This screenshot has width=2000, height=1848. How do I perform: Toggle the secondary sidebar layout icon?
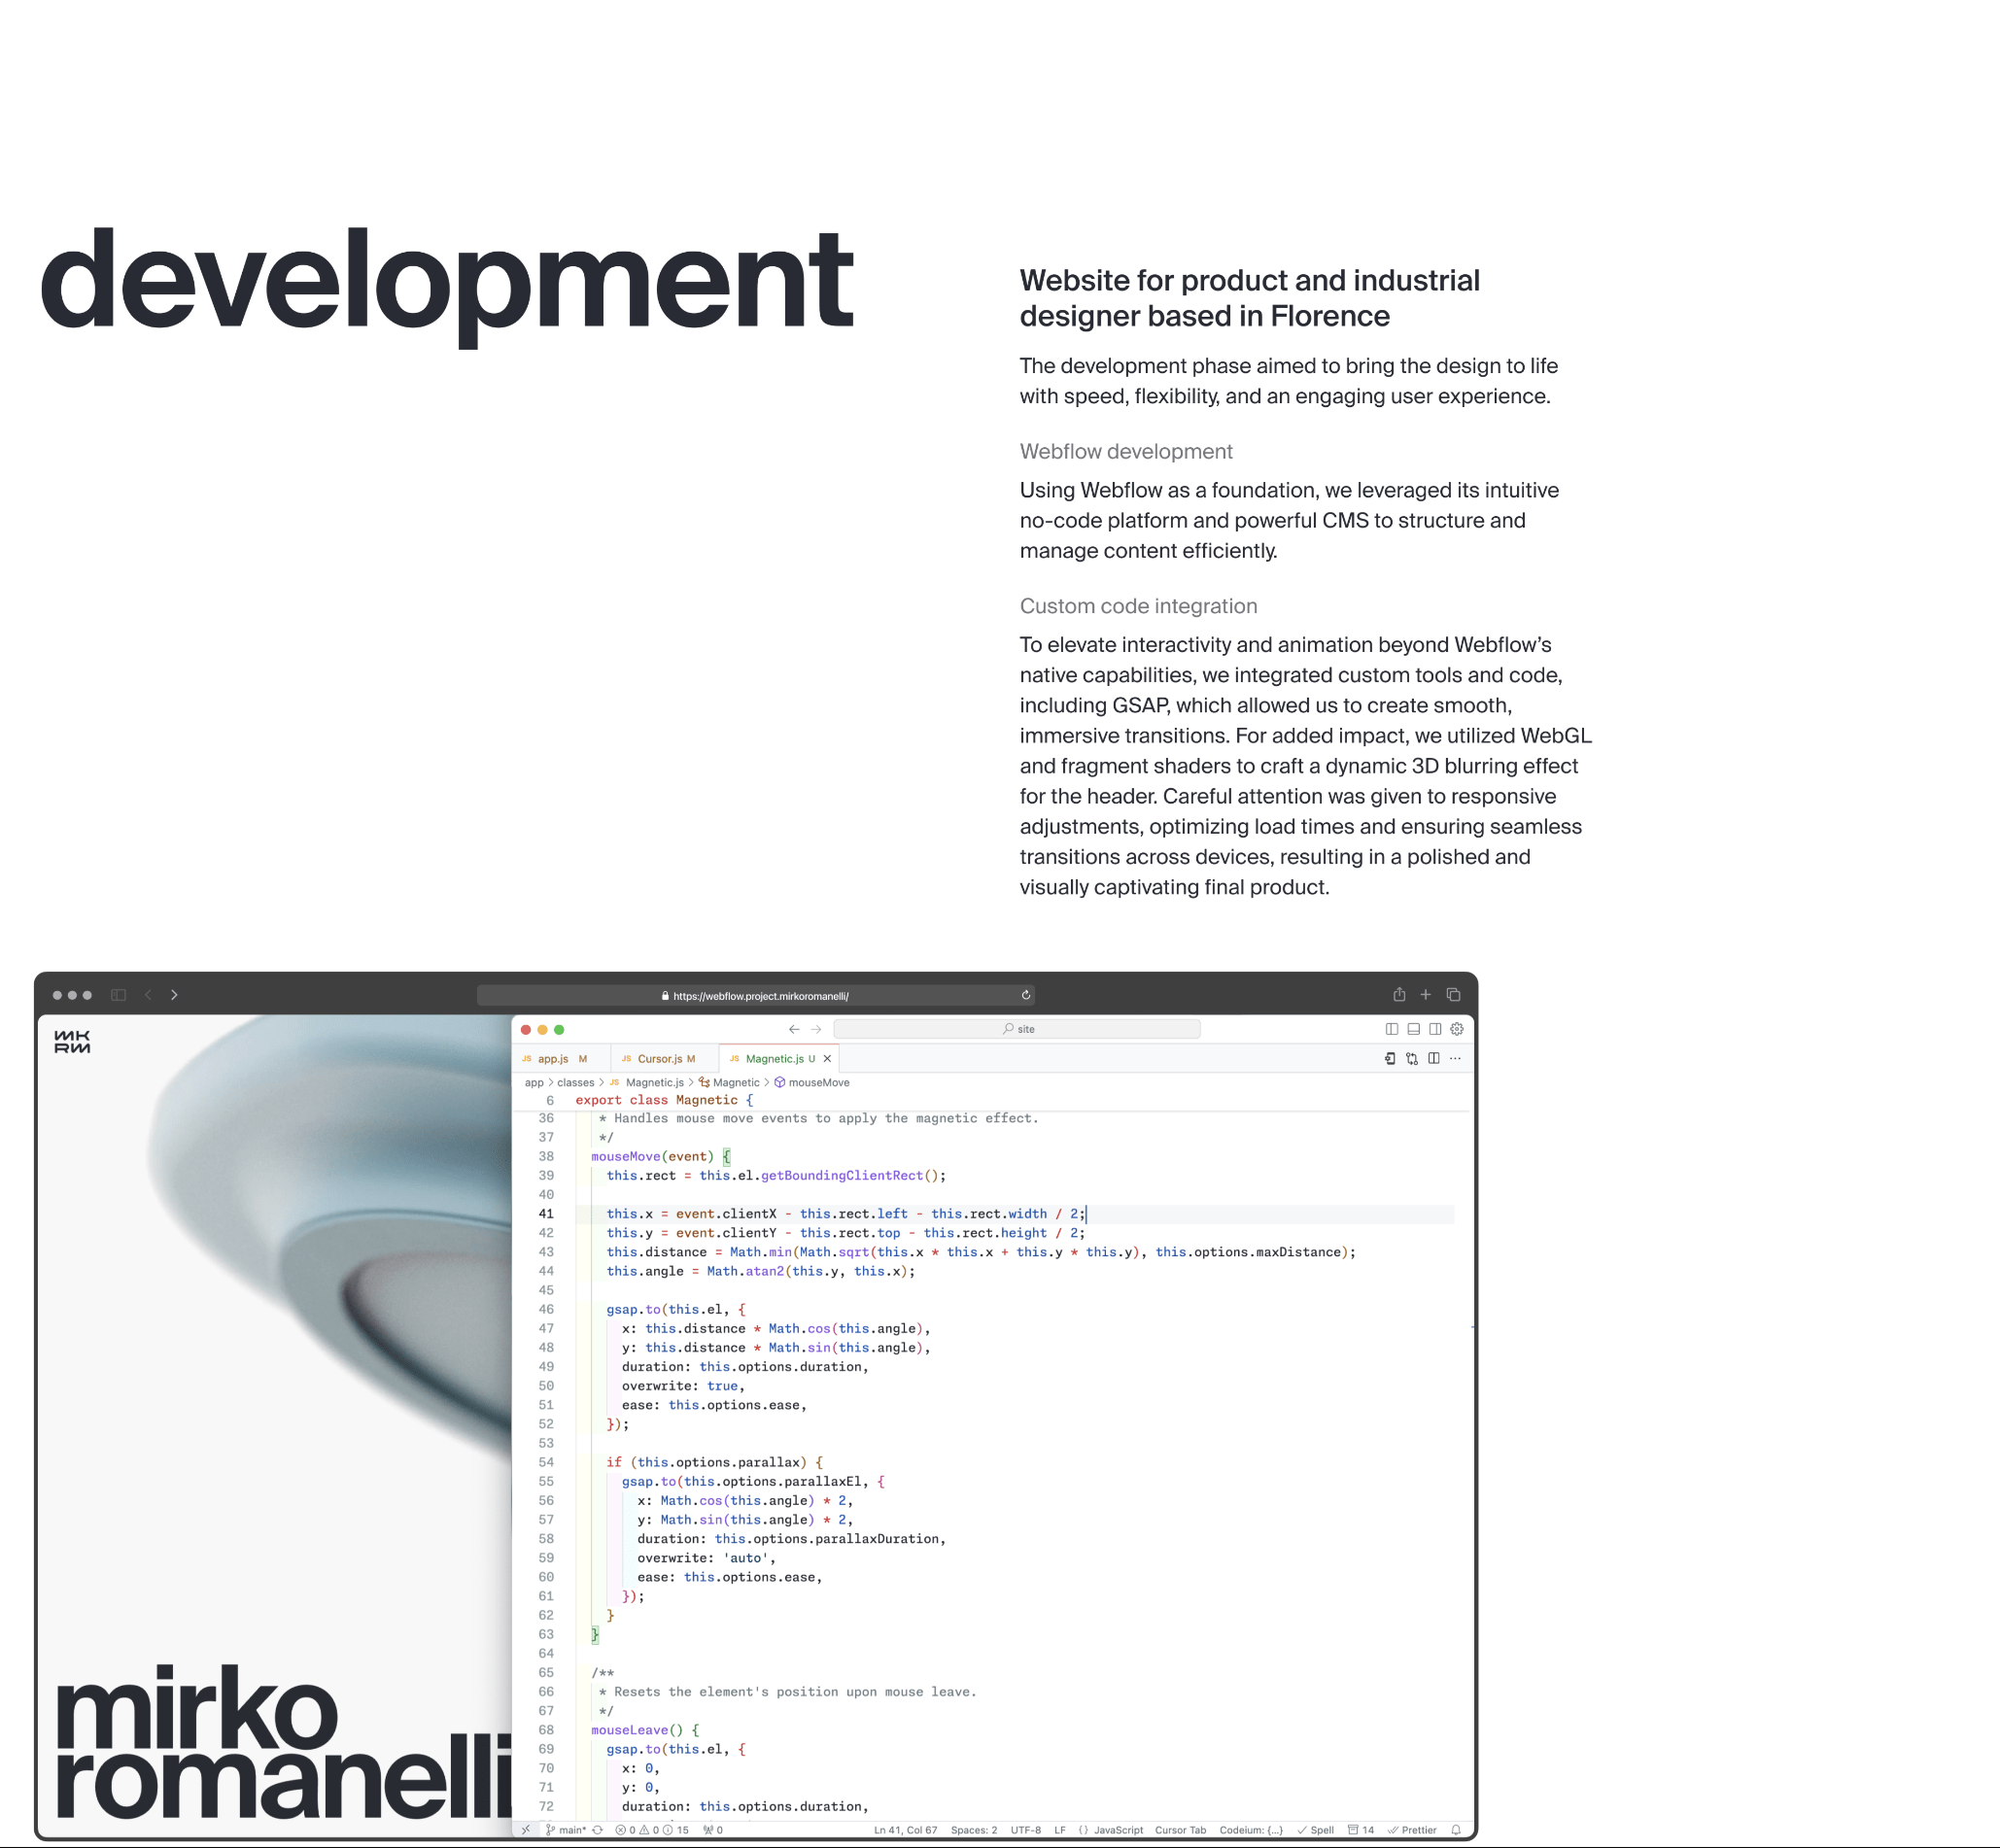tap(1435, 1029)
